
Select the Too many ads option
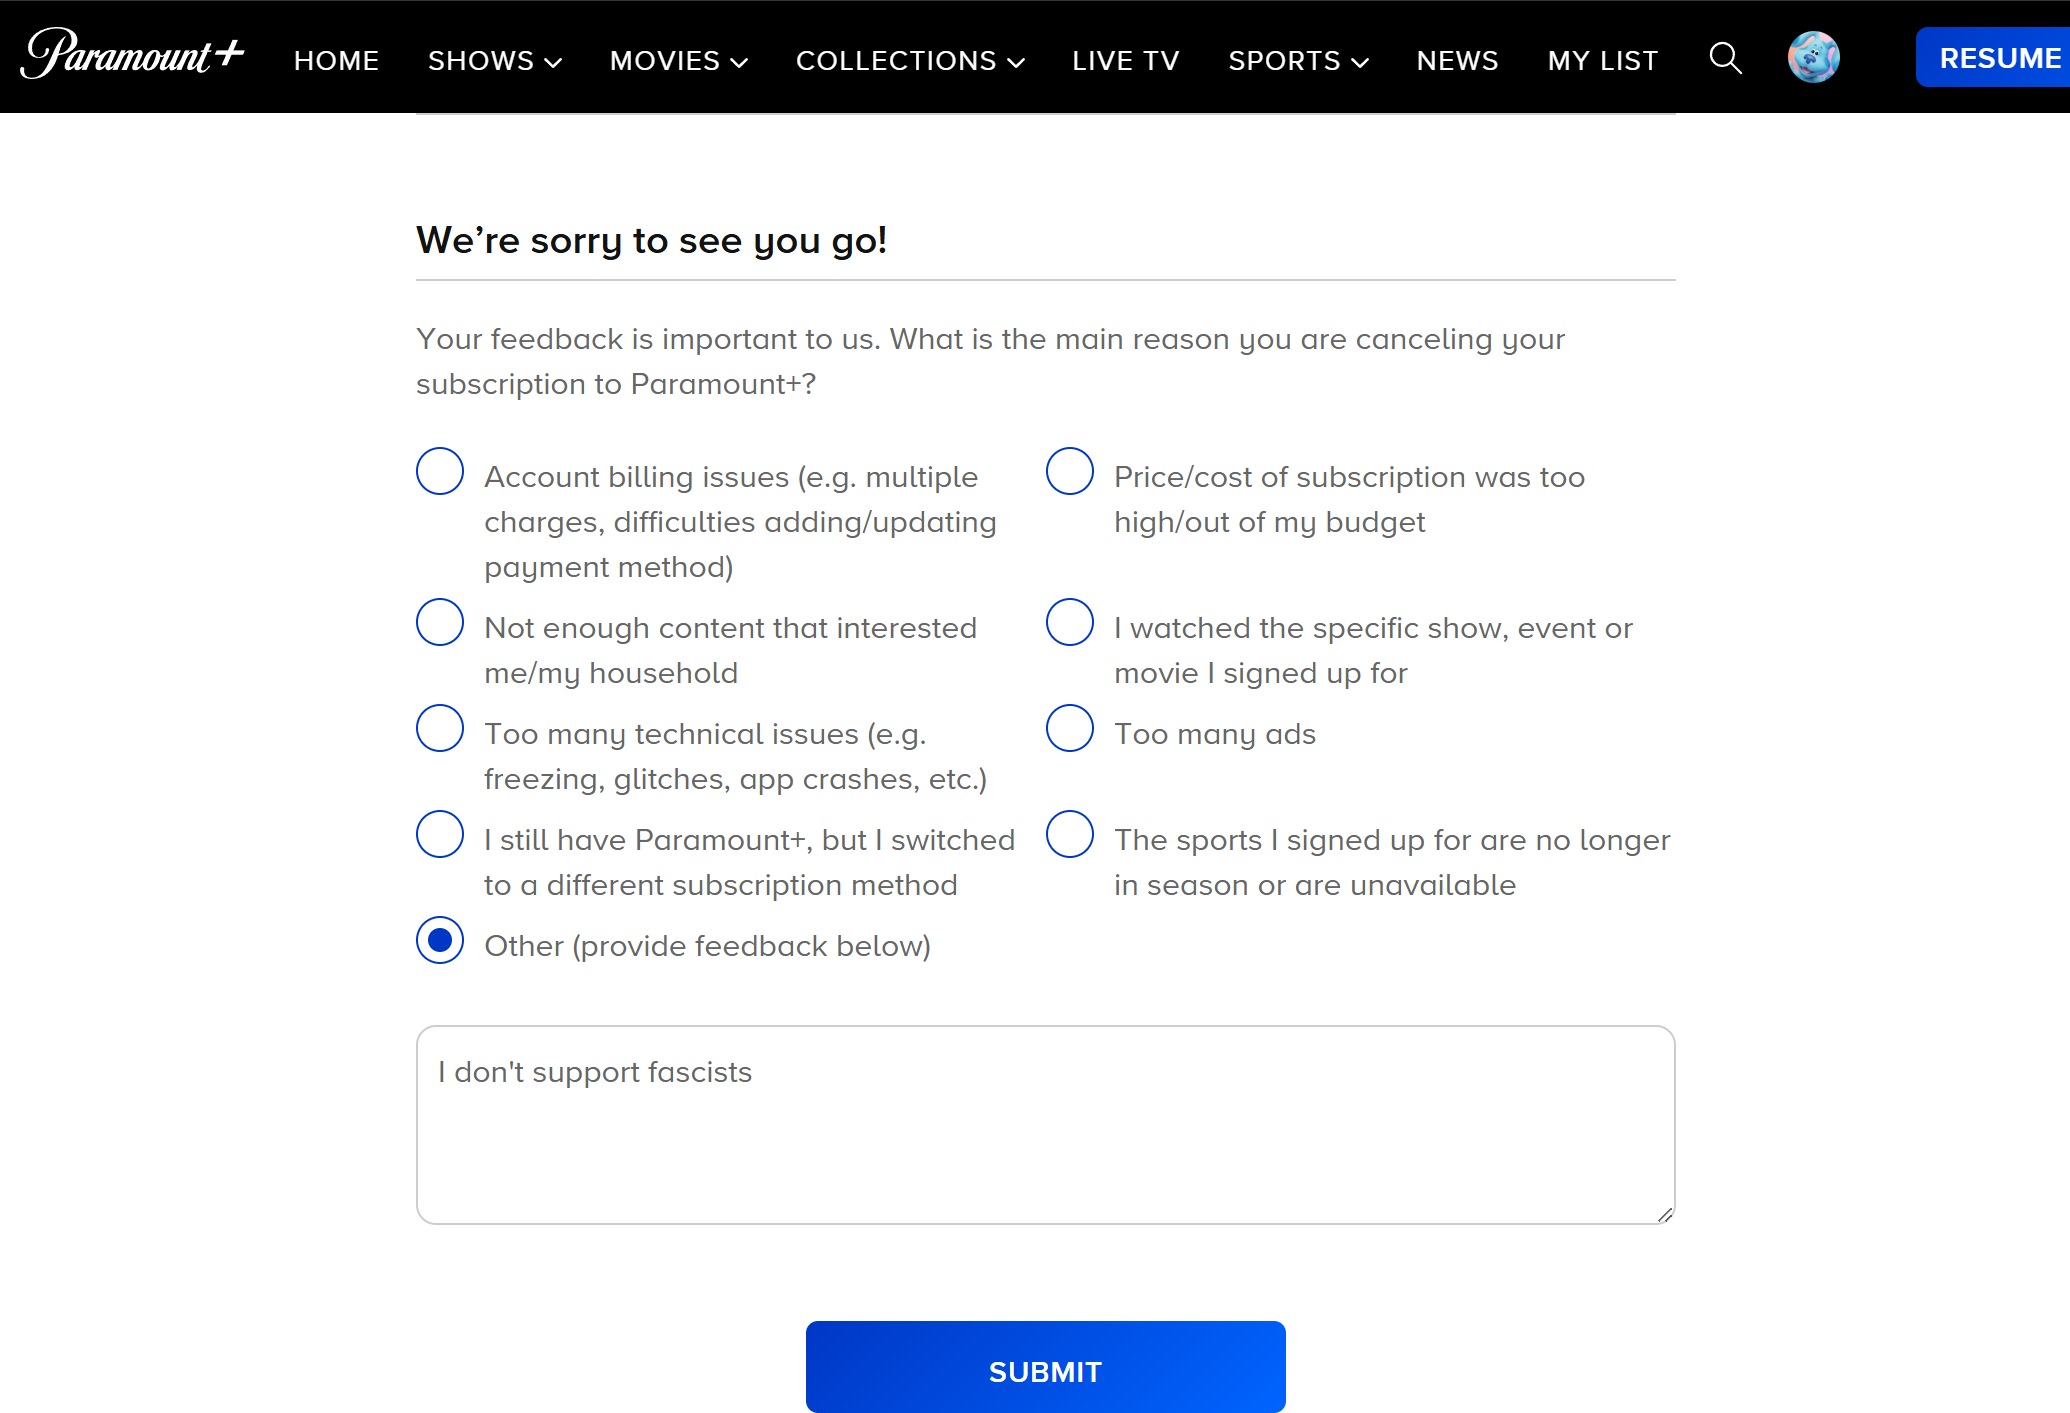tap(1070, 728)
